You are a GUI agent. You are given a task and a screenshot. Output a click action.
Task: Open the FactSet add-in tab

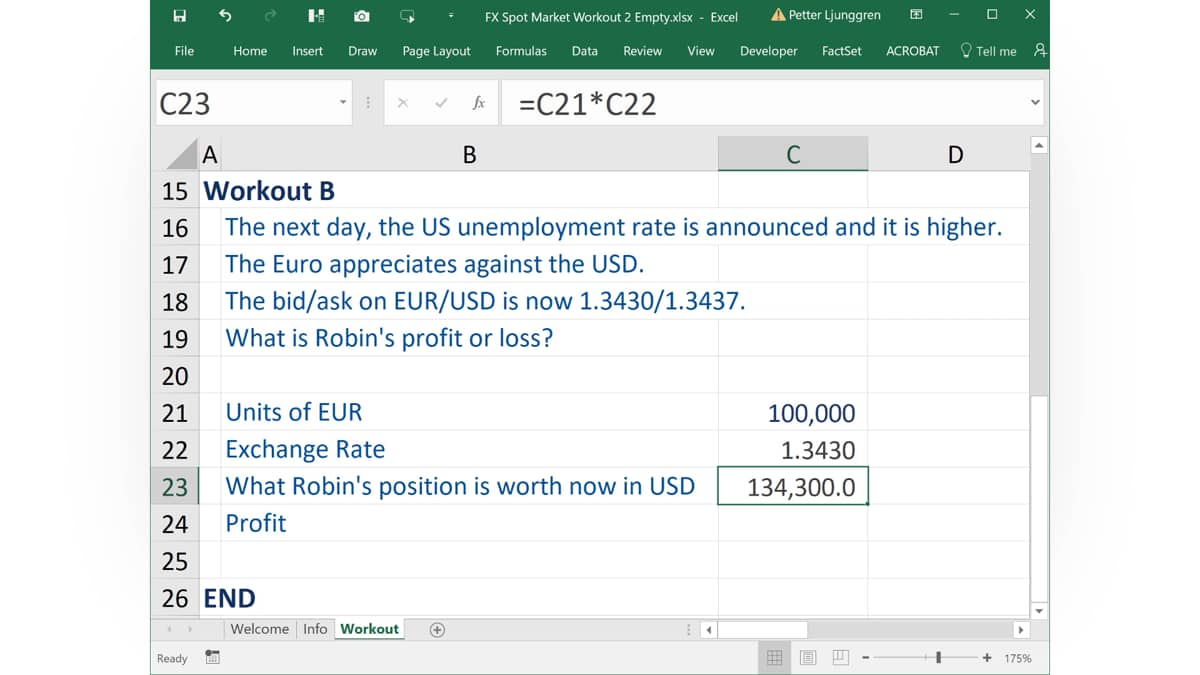coord(841,51)
